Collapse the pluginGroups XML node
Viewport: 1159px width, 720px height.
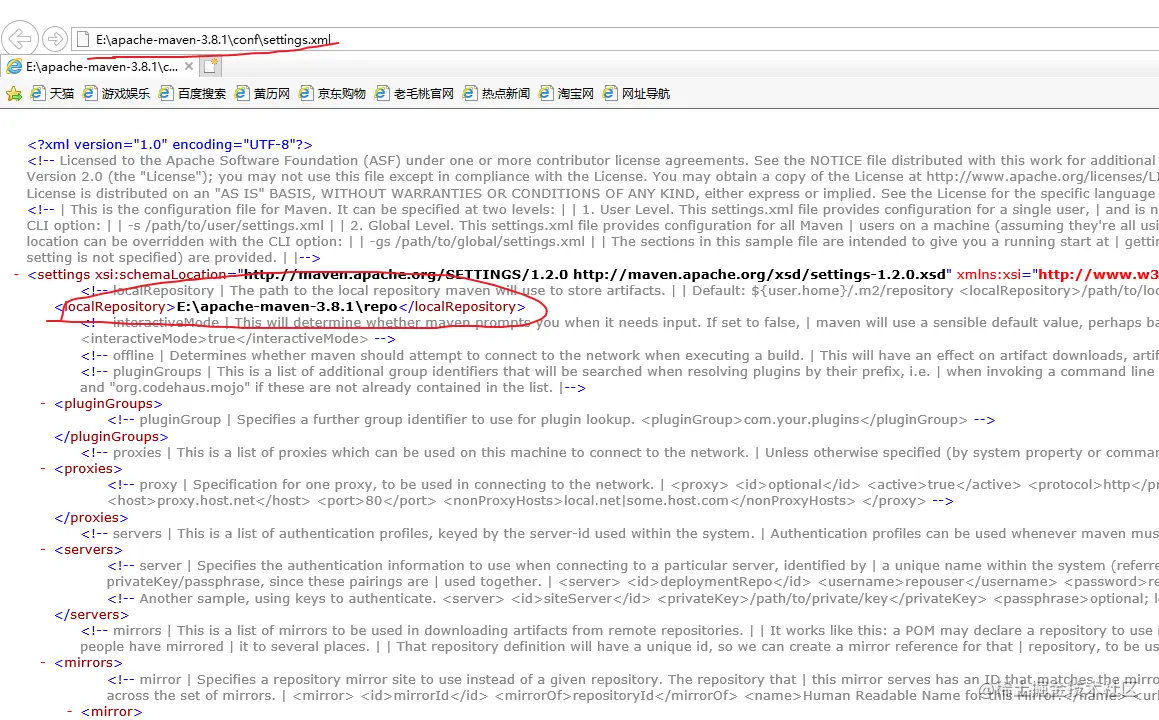click(x=42, y=403)
